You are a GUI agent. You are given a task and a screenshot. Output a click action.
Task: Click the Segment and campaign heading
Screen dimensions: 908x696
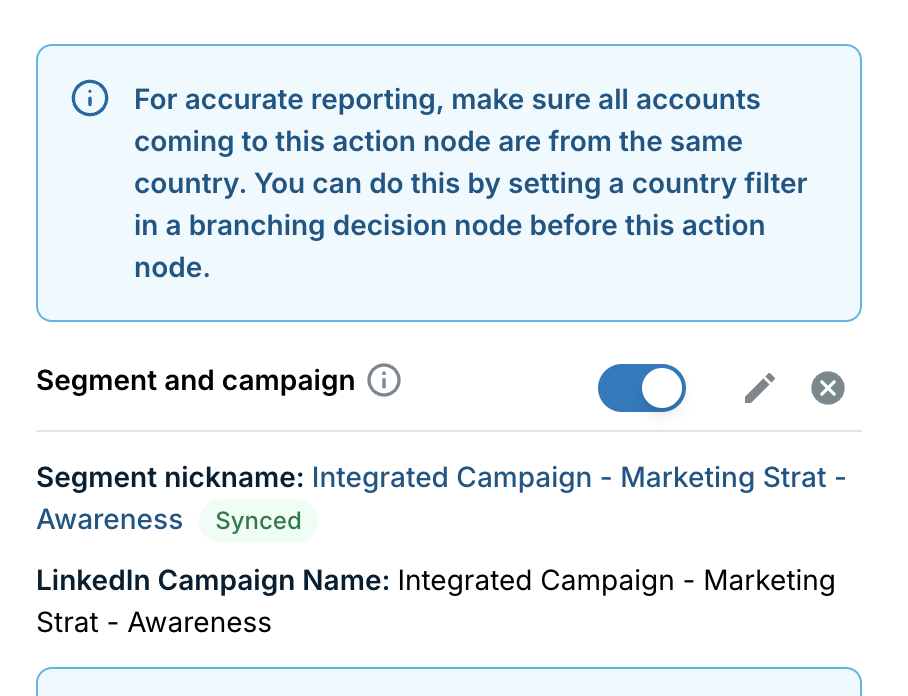pyautogui.click(x=196, y=381)
